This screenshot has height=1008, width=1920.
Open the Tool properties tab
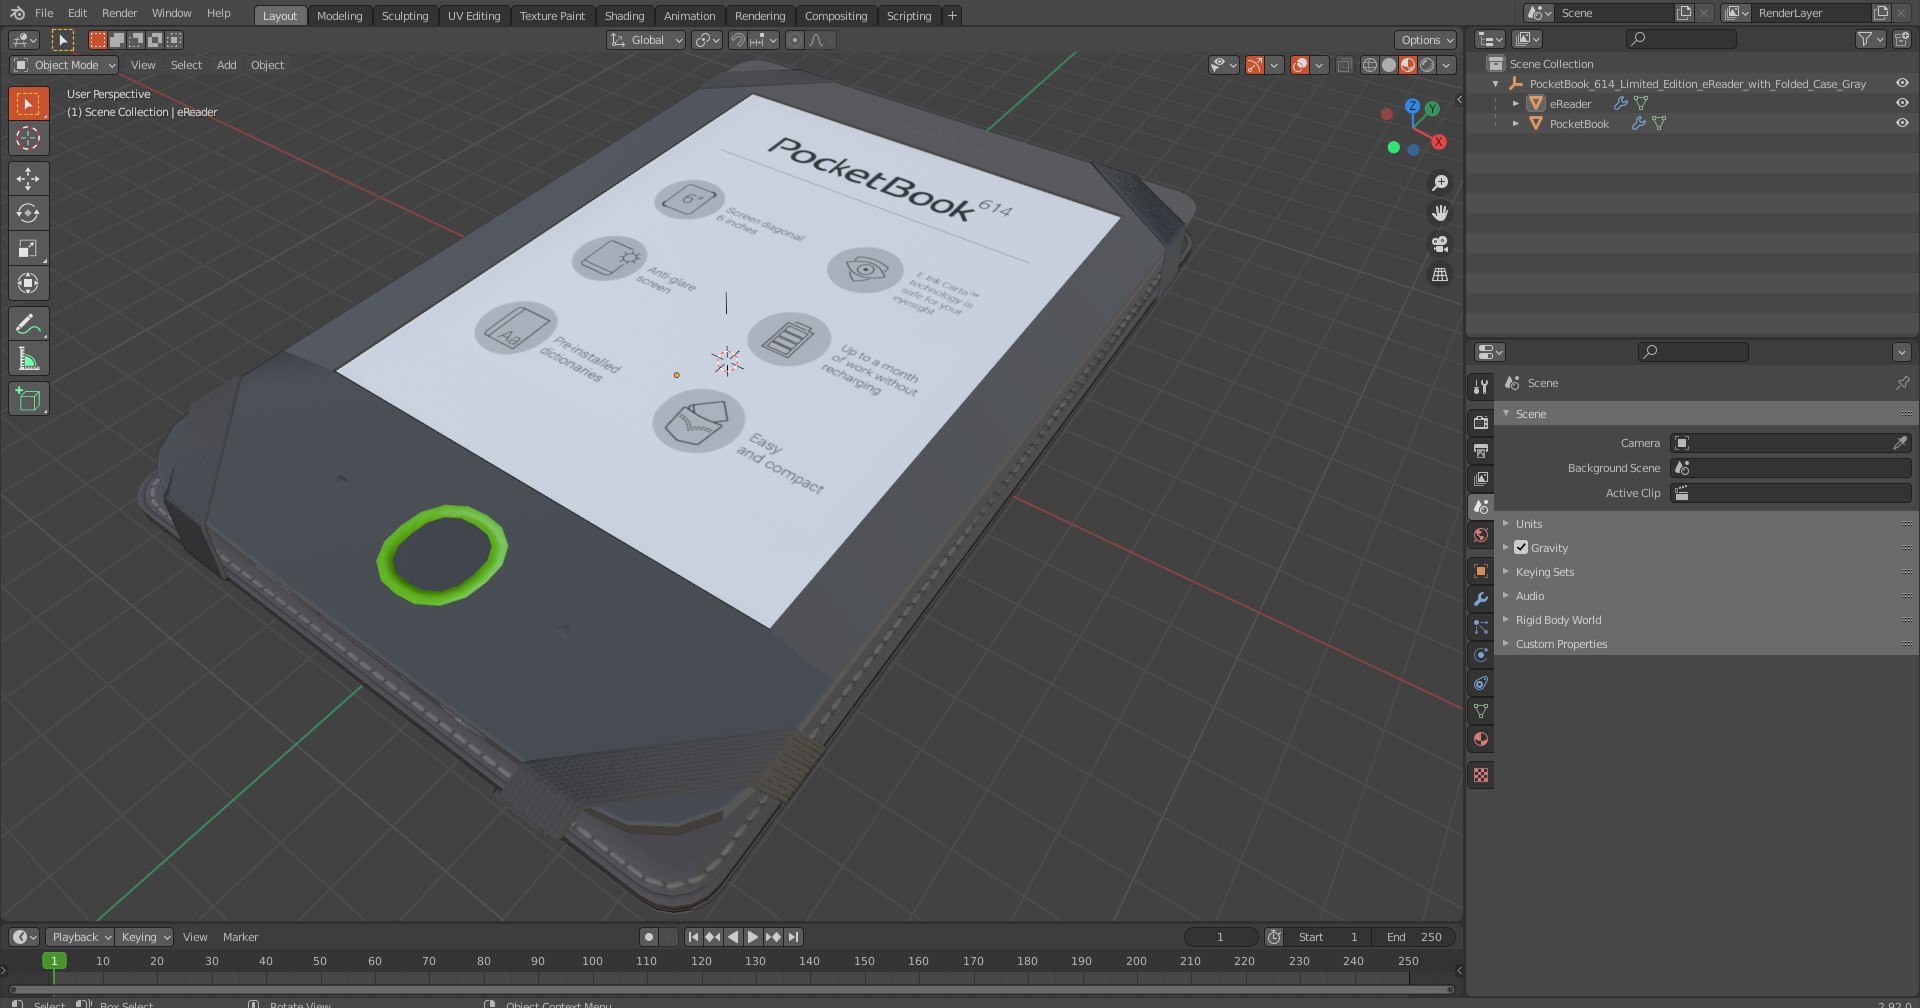1481,387
